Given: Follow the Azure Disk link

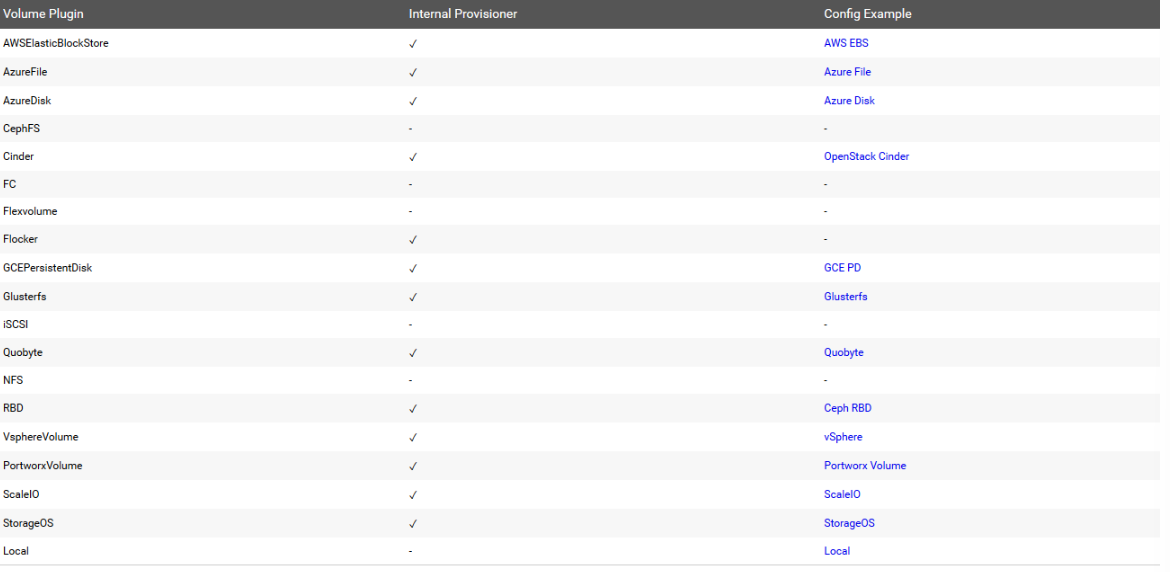Looking at the screenshot, I should 849,101.
